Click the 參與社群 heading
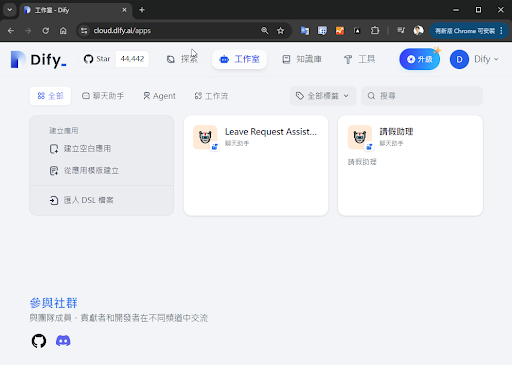The width and height of the screenshot is (512, 365). pyautogui.click(x=54, y=303)
